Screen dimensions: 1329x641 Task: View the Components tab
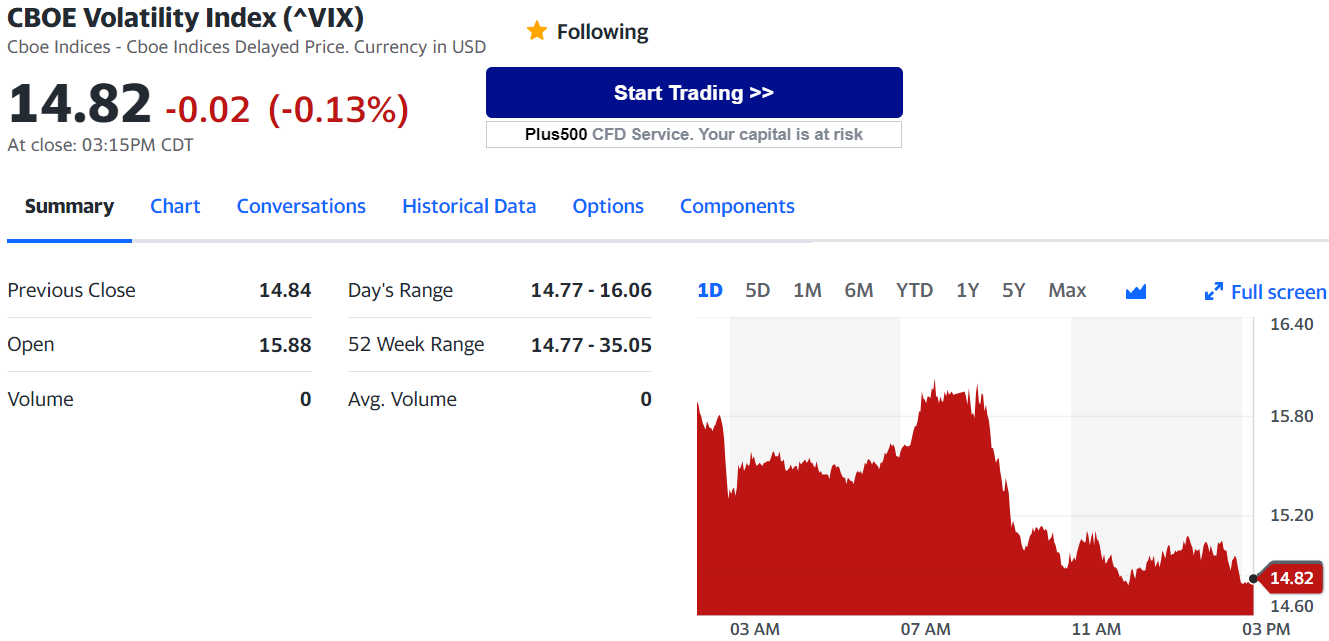tap(737, 206)
